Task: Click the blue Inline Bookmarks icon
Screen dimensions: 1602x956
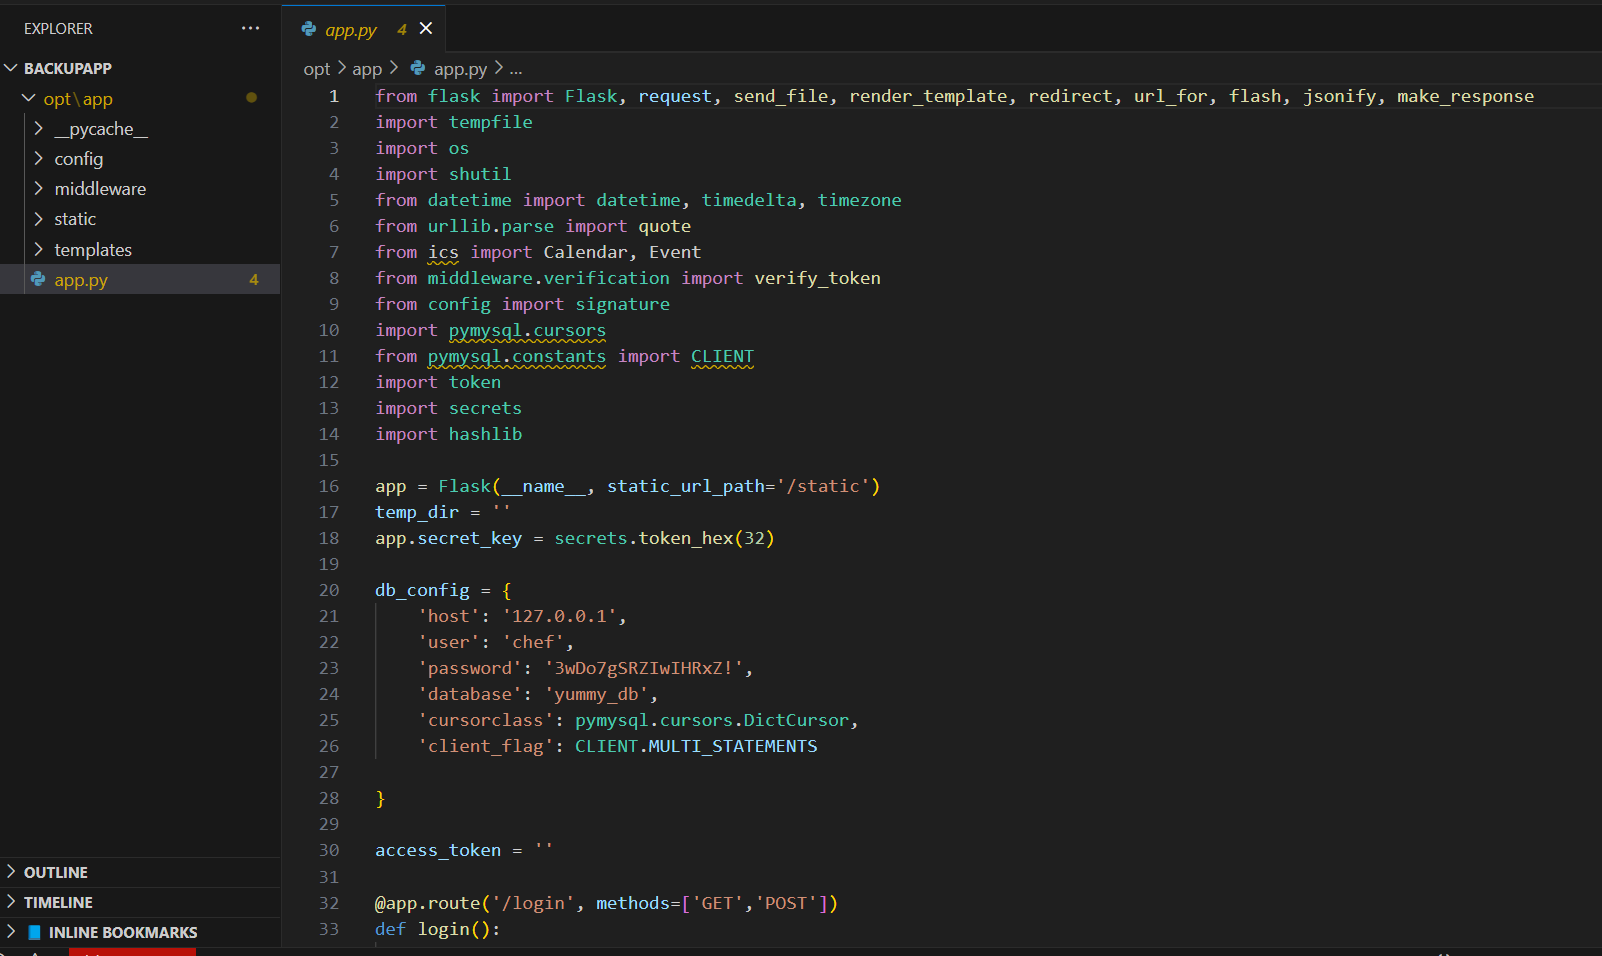Action: [34, 931]
